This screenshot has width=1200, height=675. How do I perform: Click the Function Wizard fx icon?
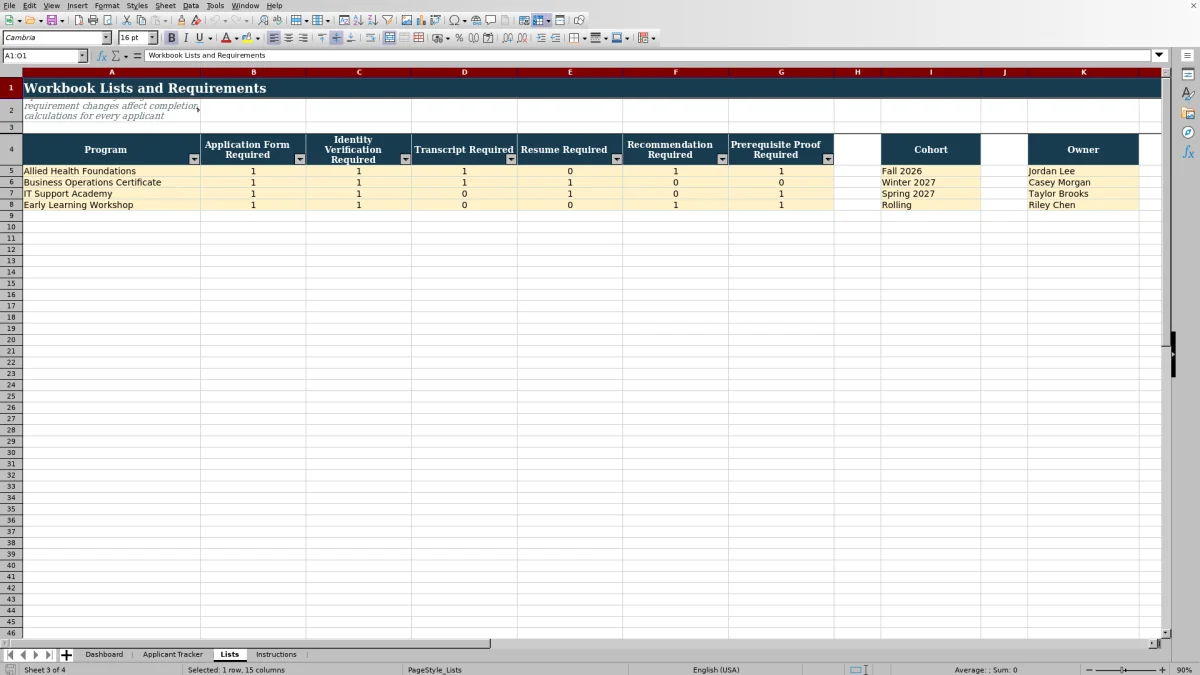click(102, 56)
